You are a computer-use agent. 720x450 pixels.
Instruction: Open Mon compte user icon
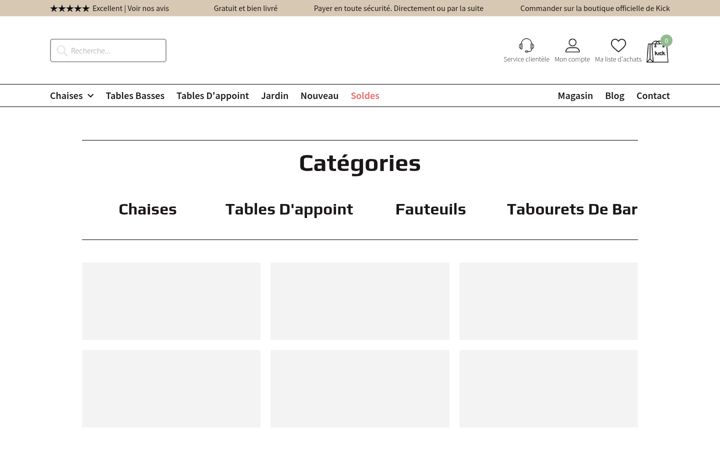coord(572,45)
